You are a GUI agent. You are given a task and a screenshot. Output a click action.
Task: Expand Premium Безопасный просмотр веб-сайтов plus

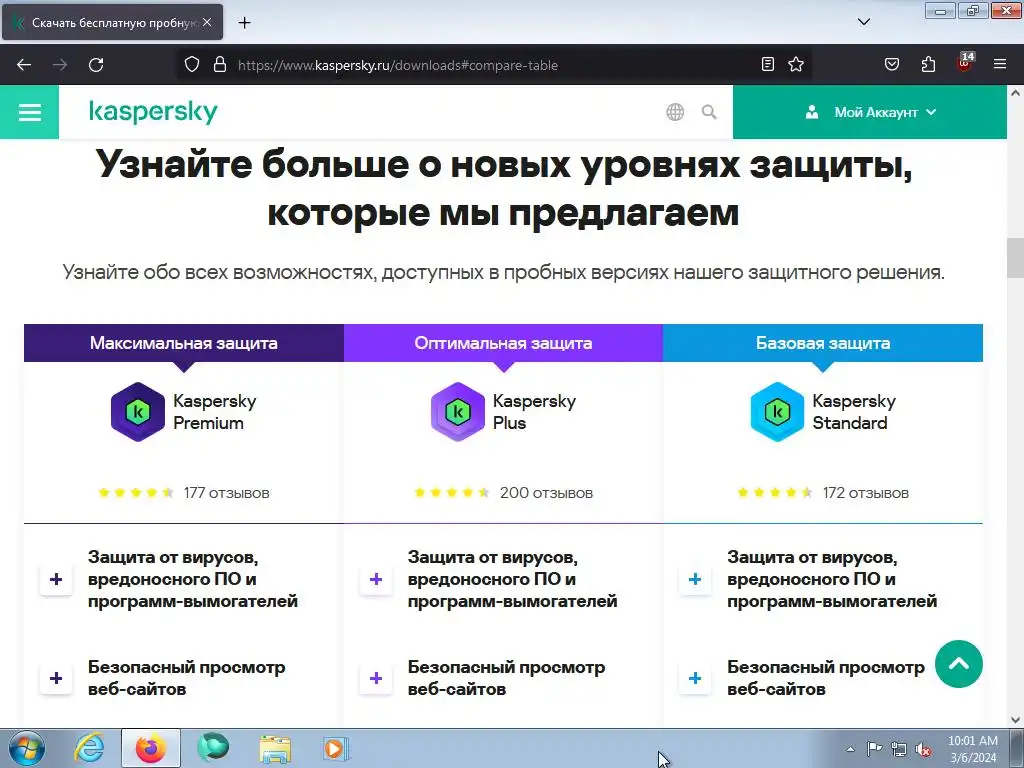[56, 679]
